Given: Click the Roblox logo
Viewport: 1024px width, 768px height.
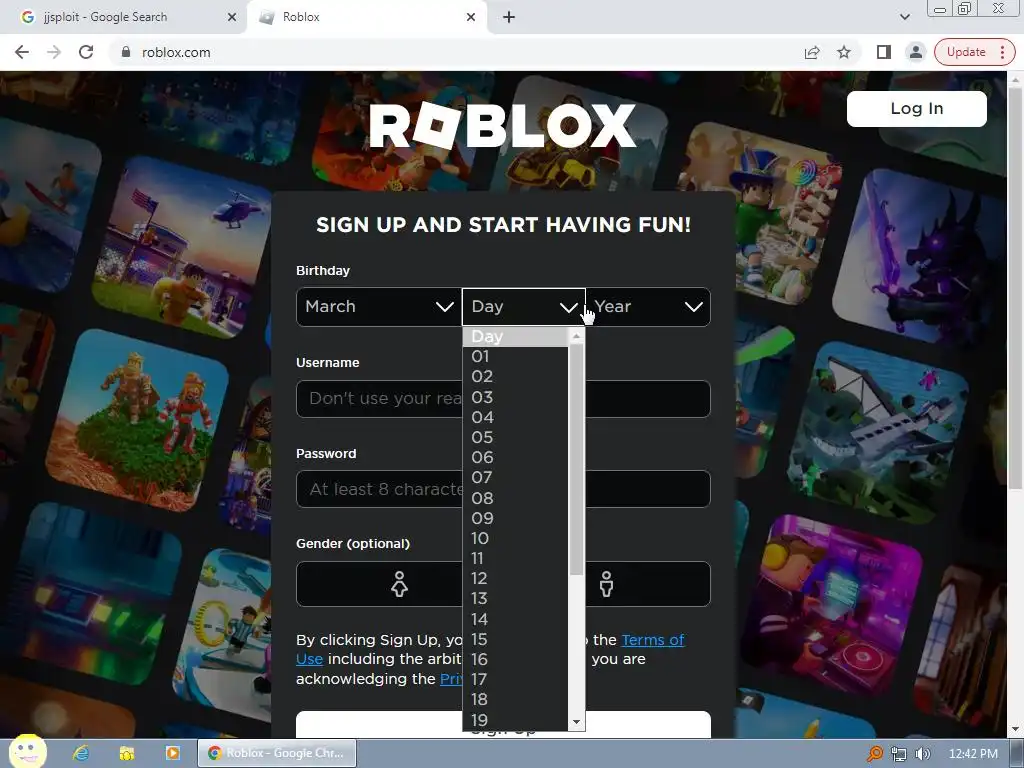Looking at the screenshot, I should point(502,125).
